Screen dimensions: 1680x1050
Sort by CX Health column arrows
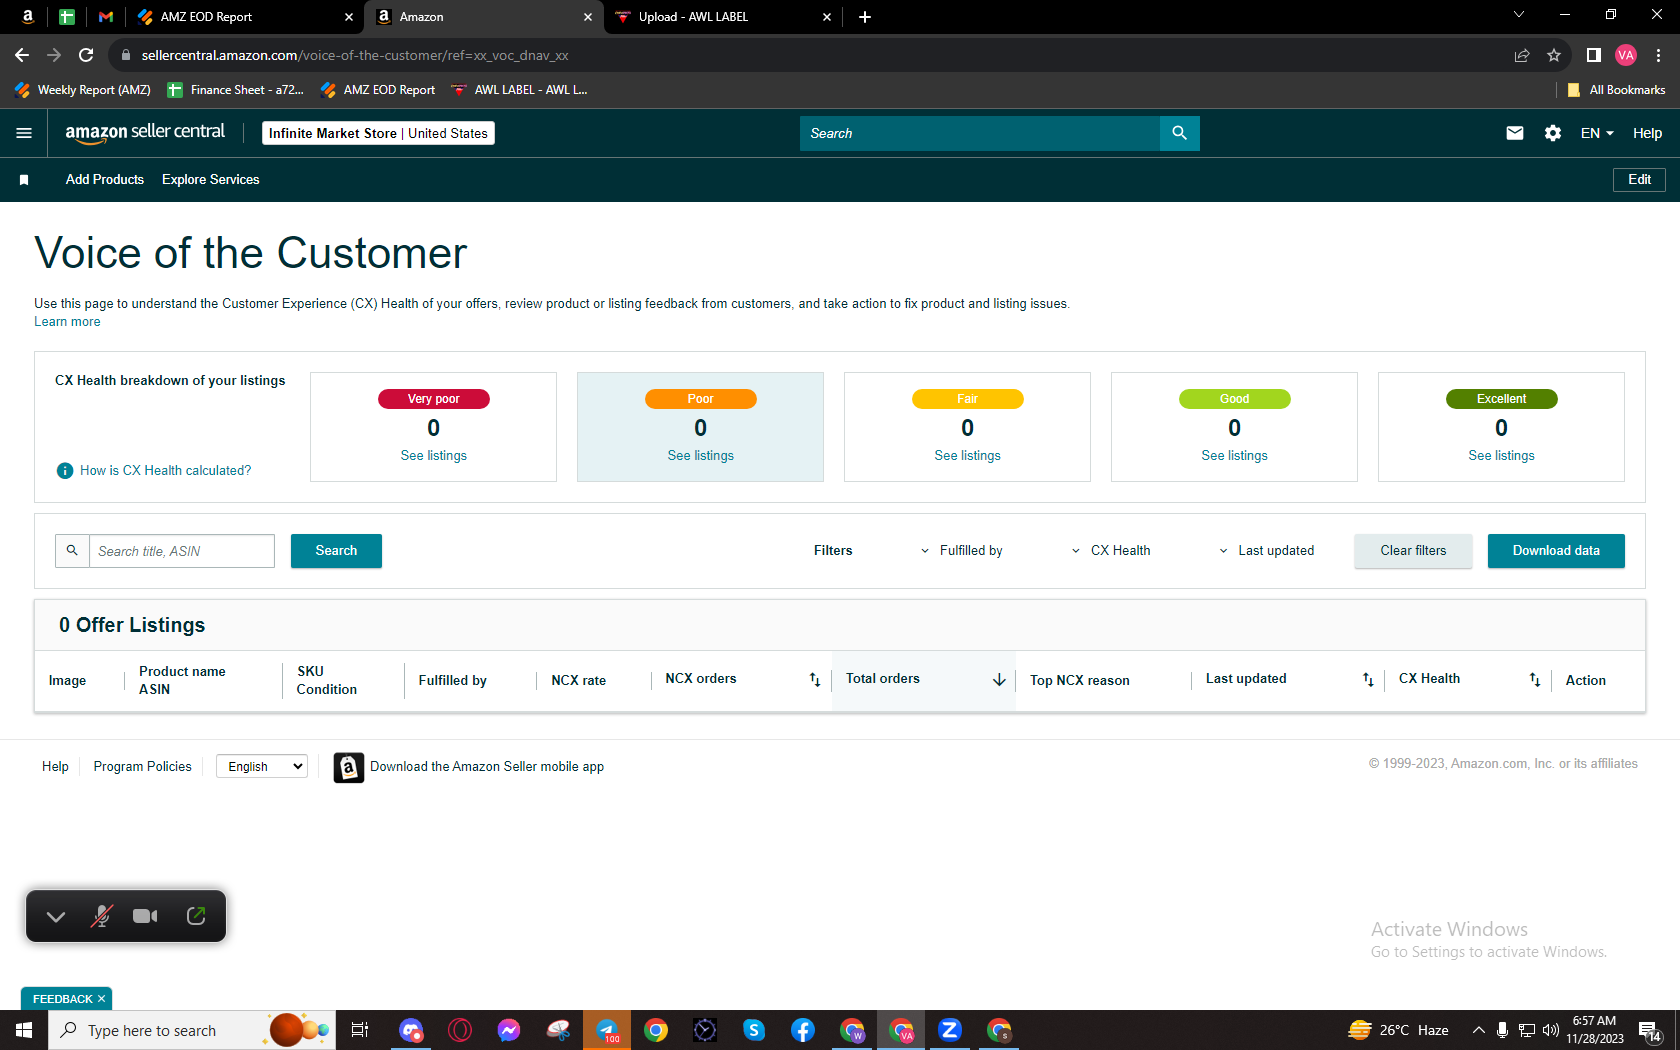(1534, 680)
